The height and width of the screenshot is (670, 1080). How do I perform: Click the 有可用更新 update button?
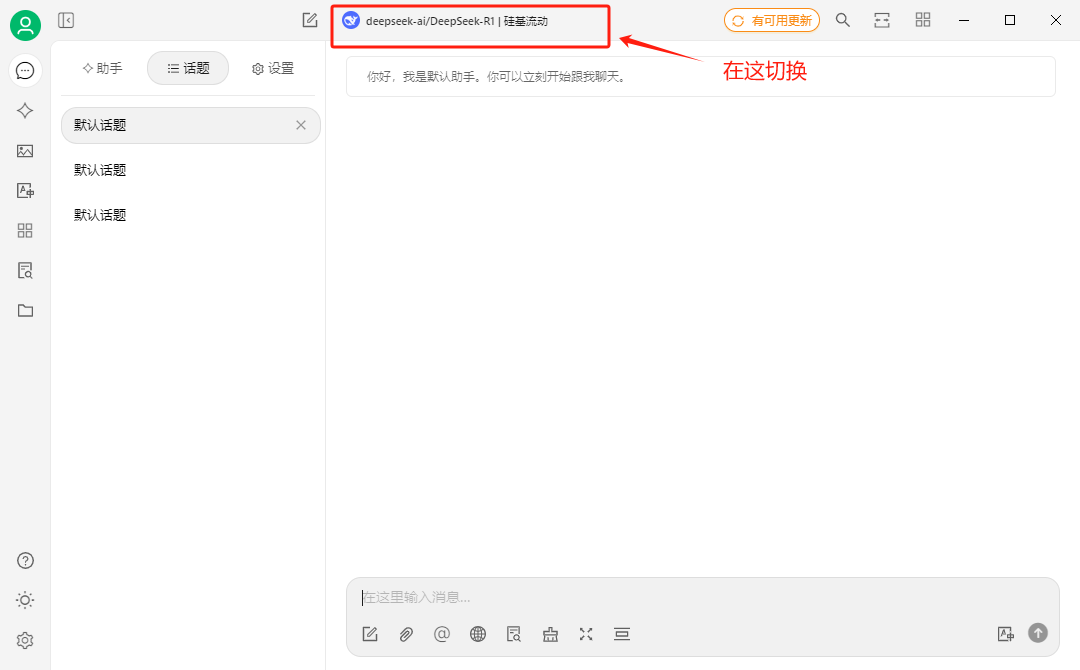pos(770,19)
